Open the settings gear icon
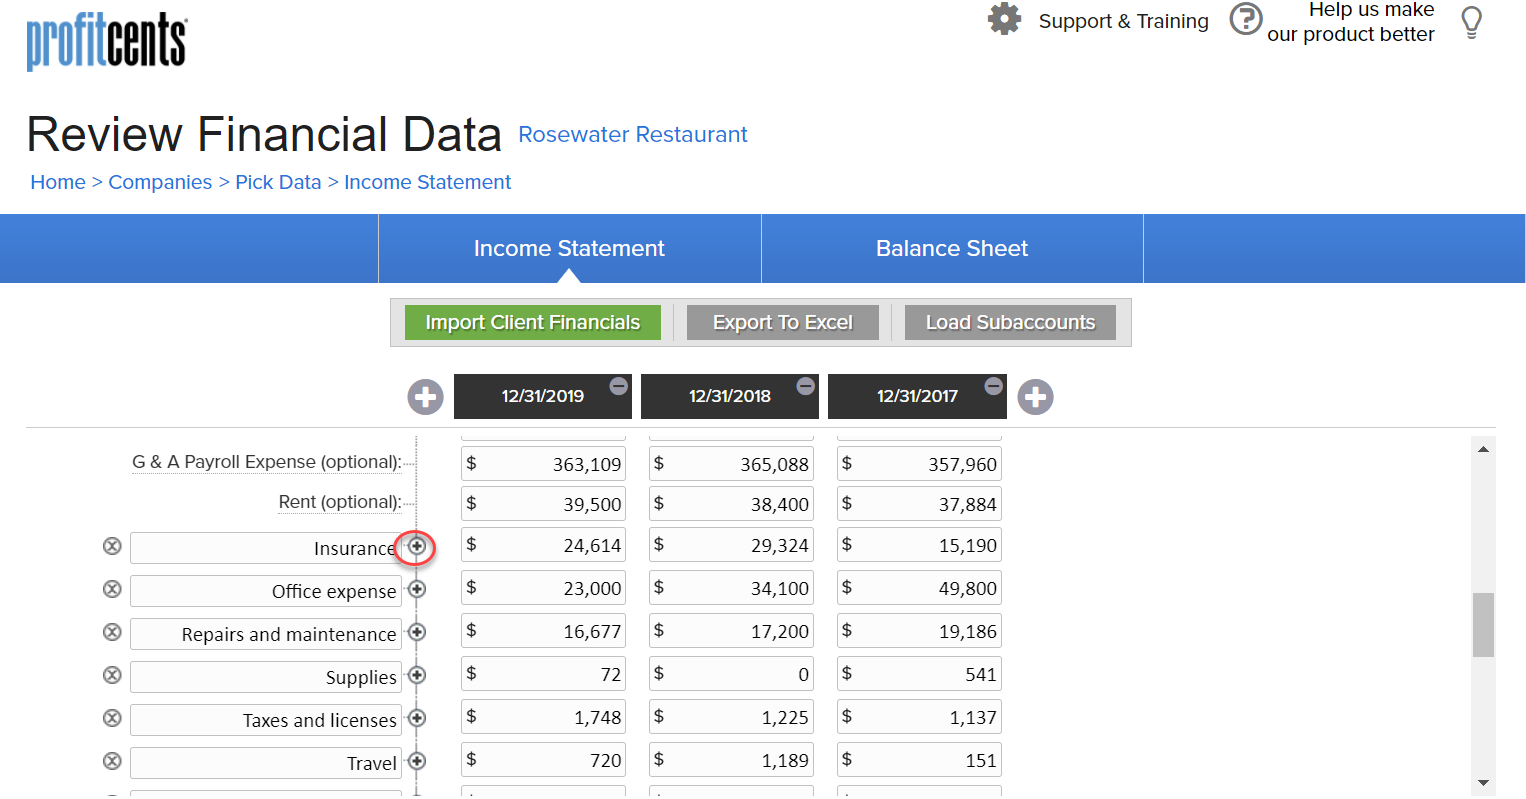The height and width of the screenshot is (799, 1526). (x=1004, y=19)
